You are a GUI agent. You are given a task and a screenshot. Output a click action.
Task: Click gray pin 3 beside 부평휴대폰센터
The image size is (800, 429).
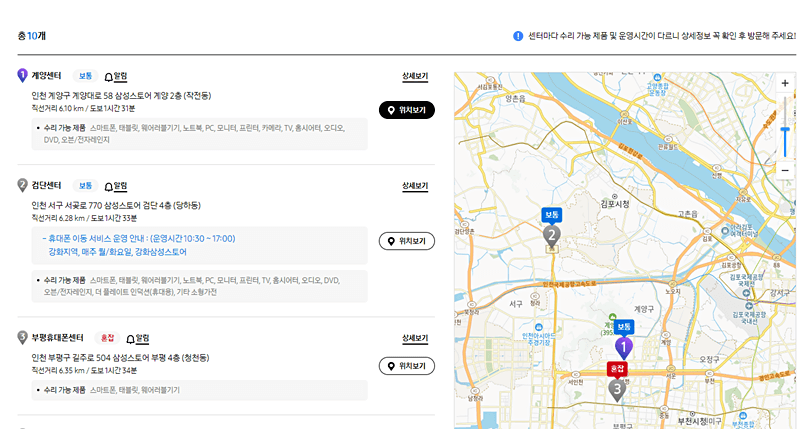click(x=22, y=337)
